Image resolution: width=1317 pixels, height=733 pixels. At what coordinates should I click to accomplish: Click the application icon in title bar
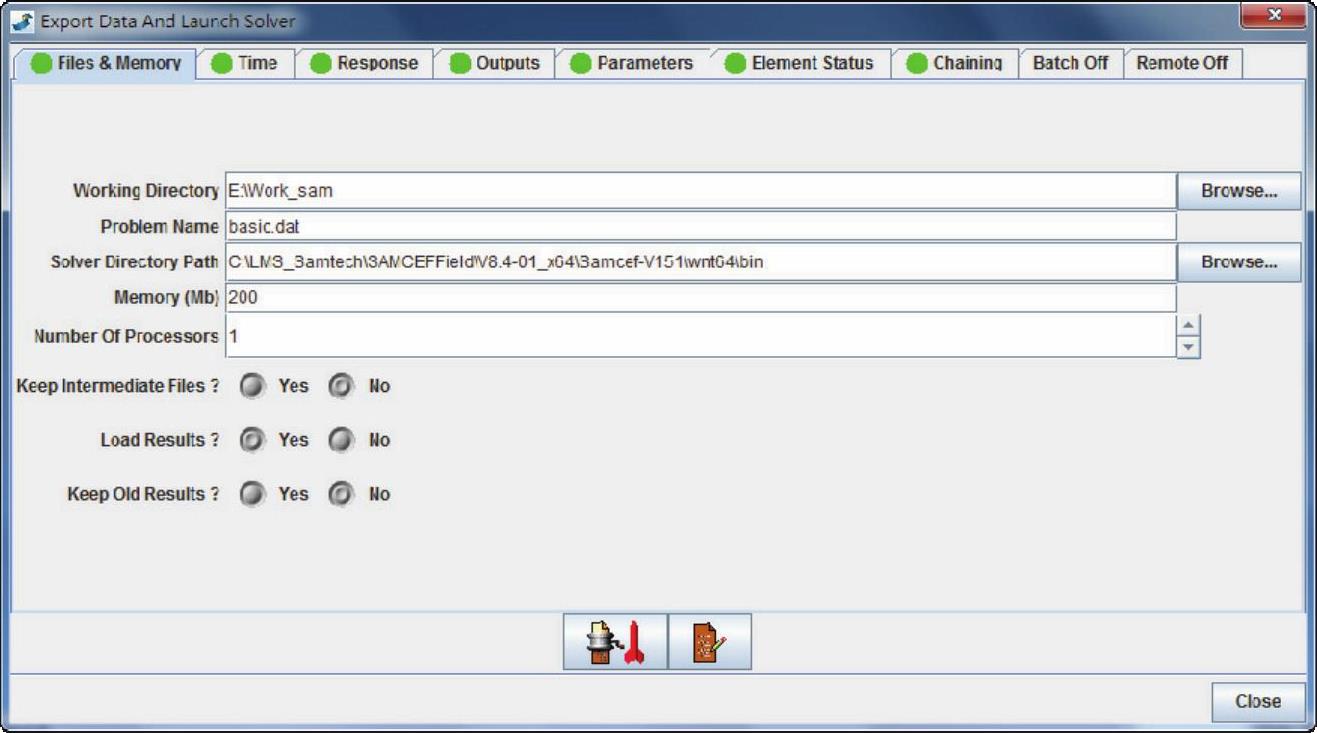tap(22, 21)
